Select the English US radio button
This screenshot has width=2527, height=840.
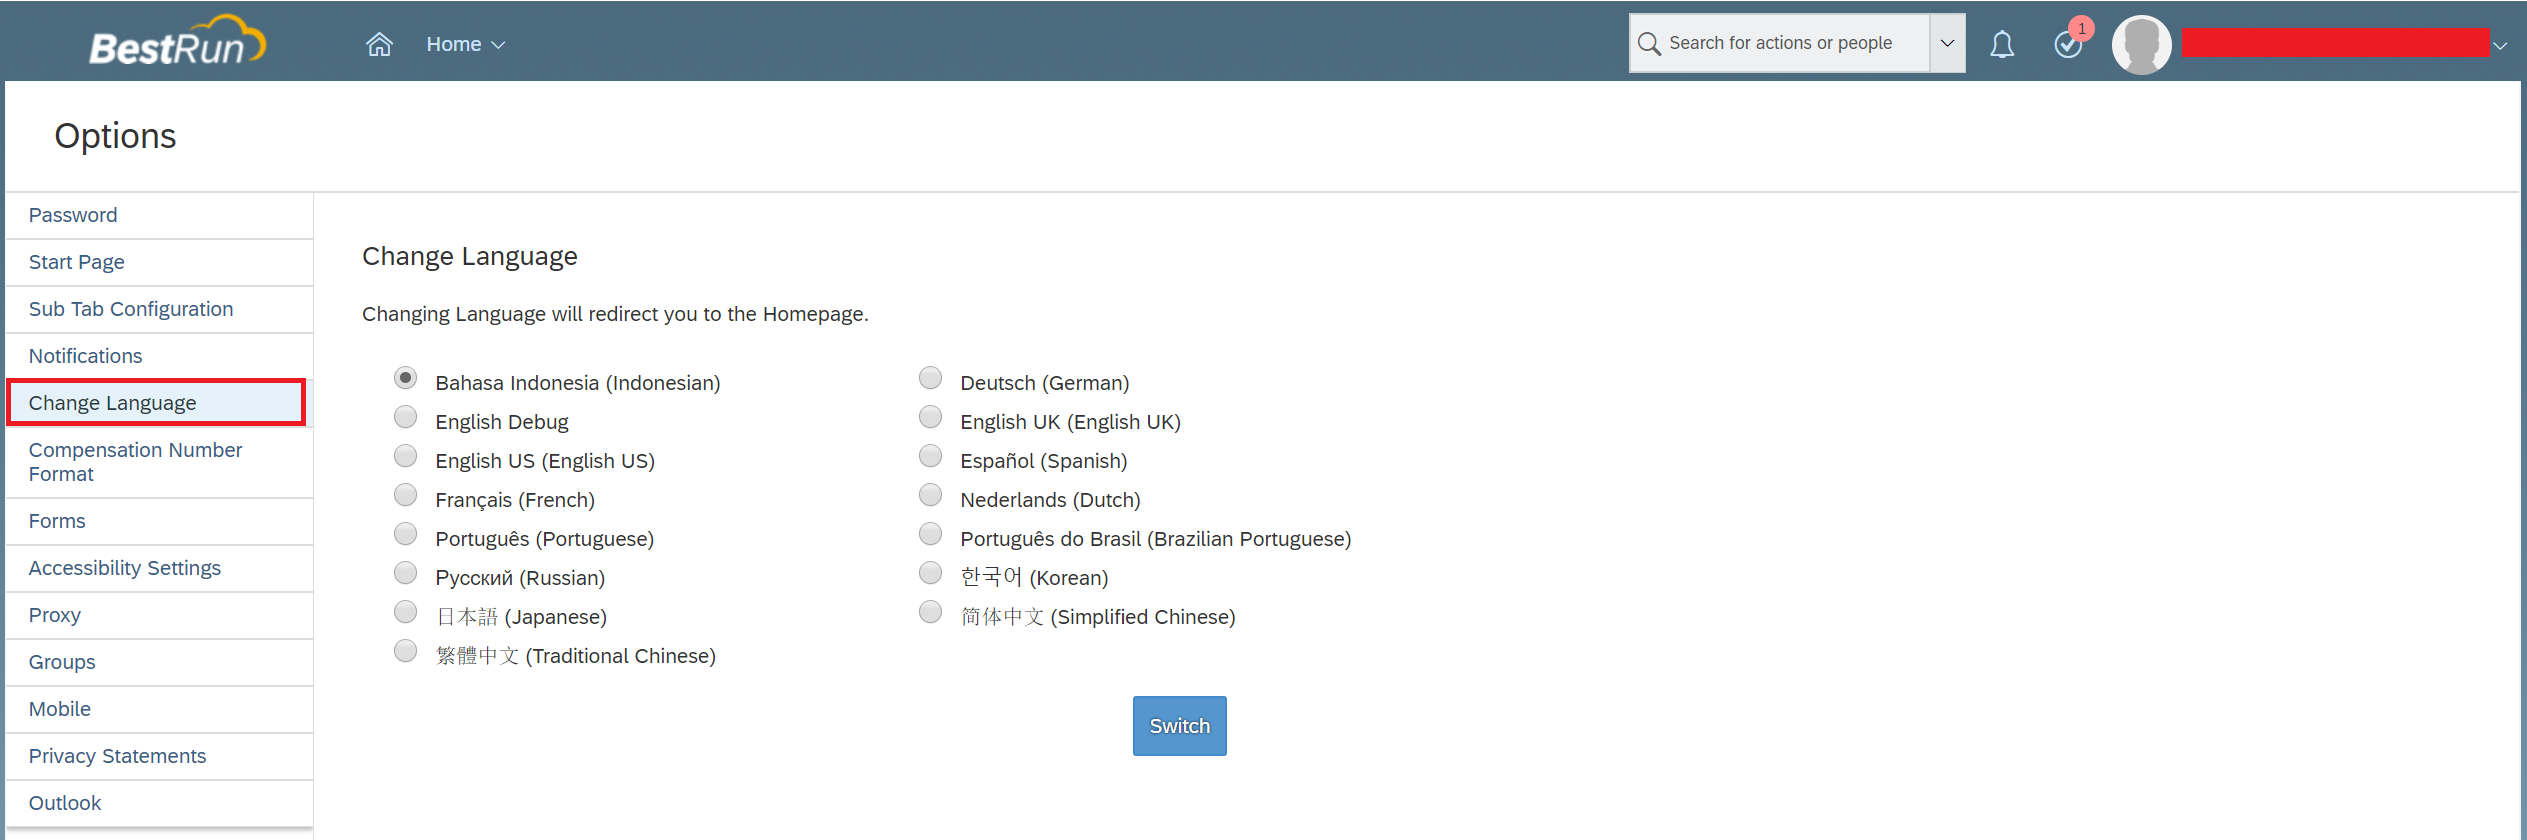click(405, 456)
